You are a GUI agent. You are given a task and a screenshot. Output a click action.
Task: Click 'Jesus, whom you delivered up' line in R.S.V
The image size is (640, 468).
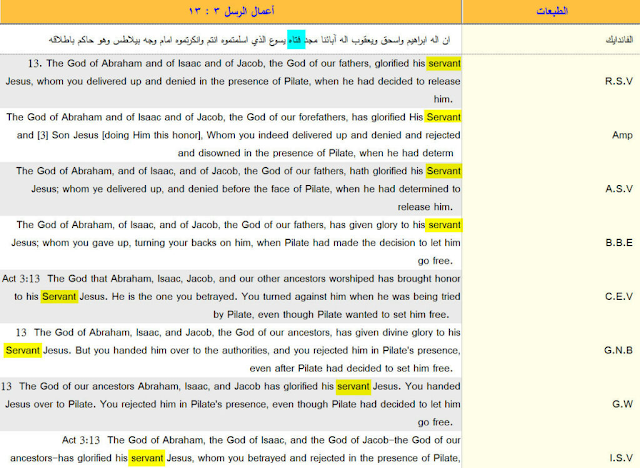click(x=233, y=81)
